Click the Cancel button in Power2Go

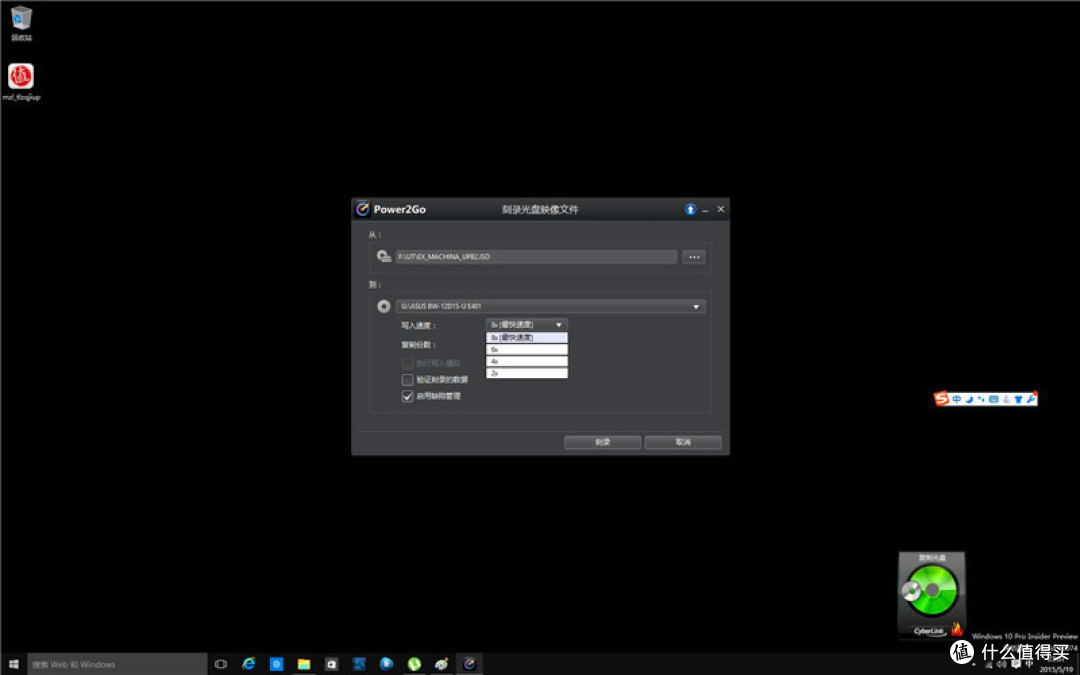pyautogui.click(x=683, y=442)
